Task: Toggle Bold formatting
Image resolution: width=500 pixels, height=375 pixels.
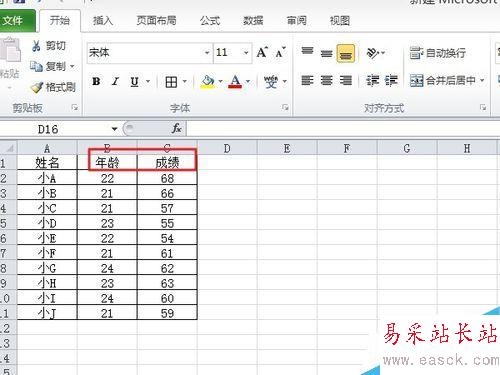Action: tap(96, 81)
